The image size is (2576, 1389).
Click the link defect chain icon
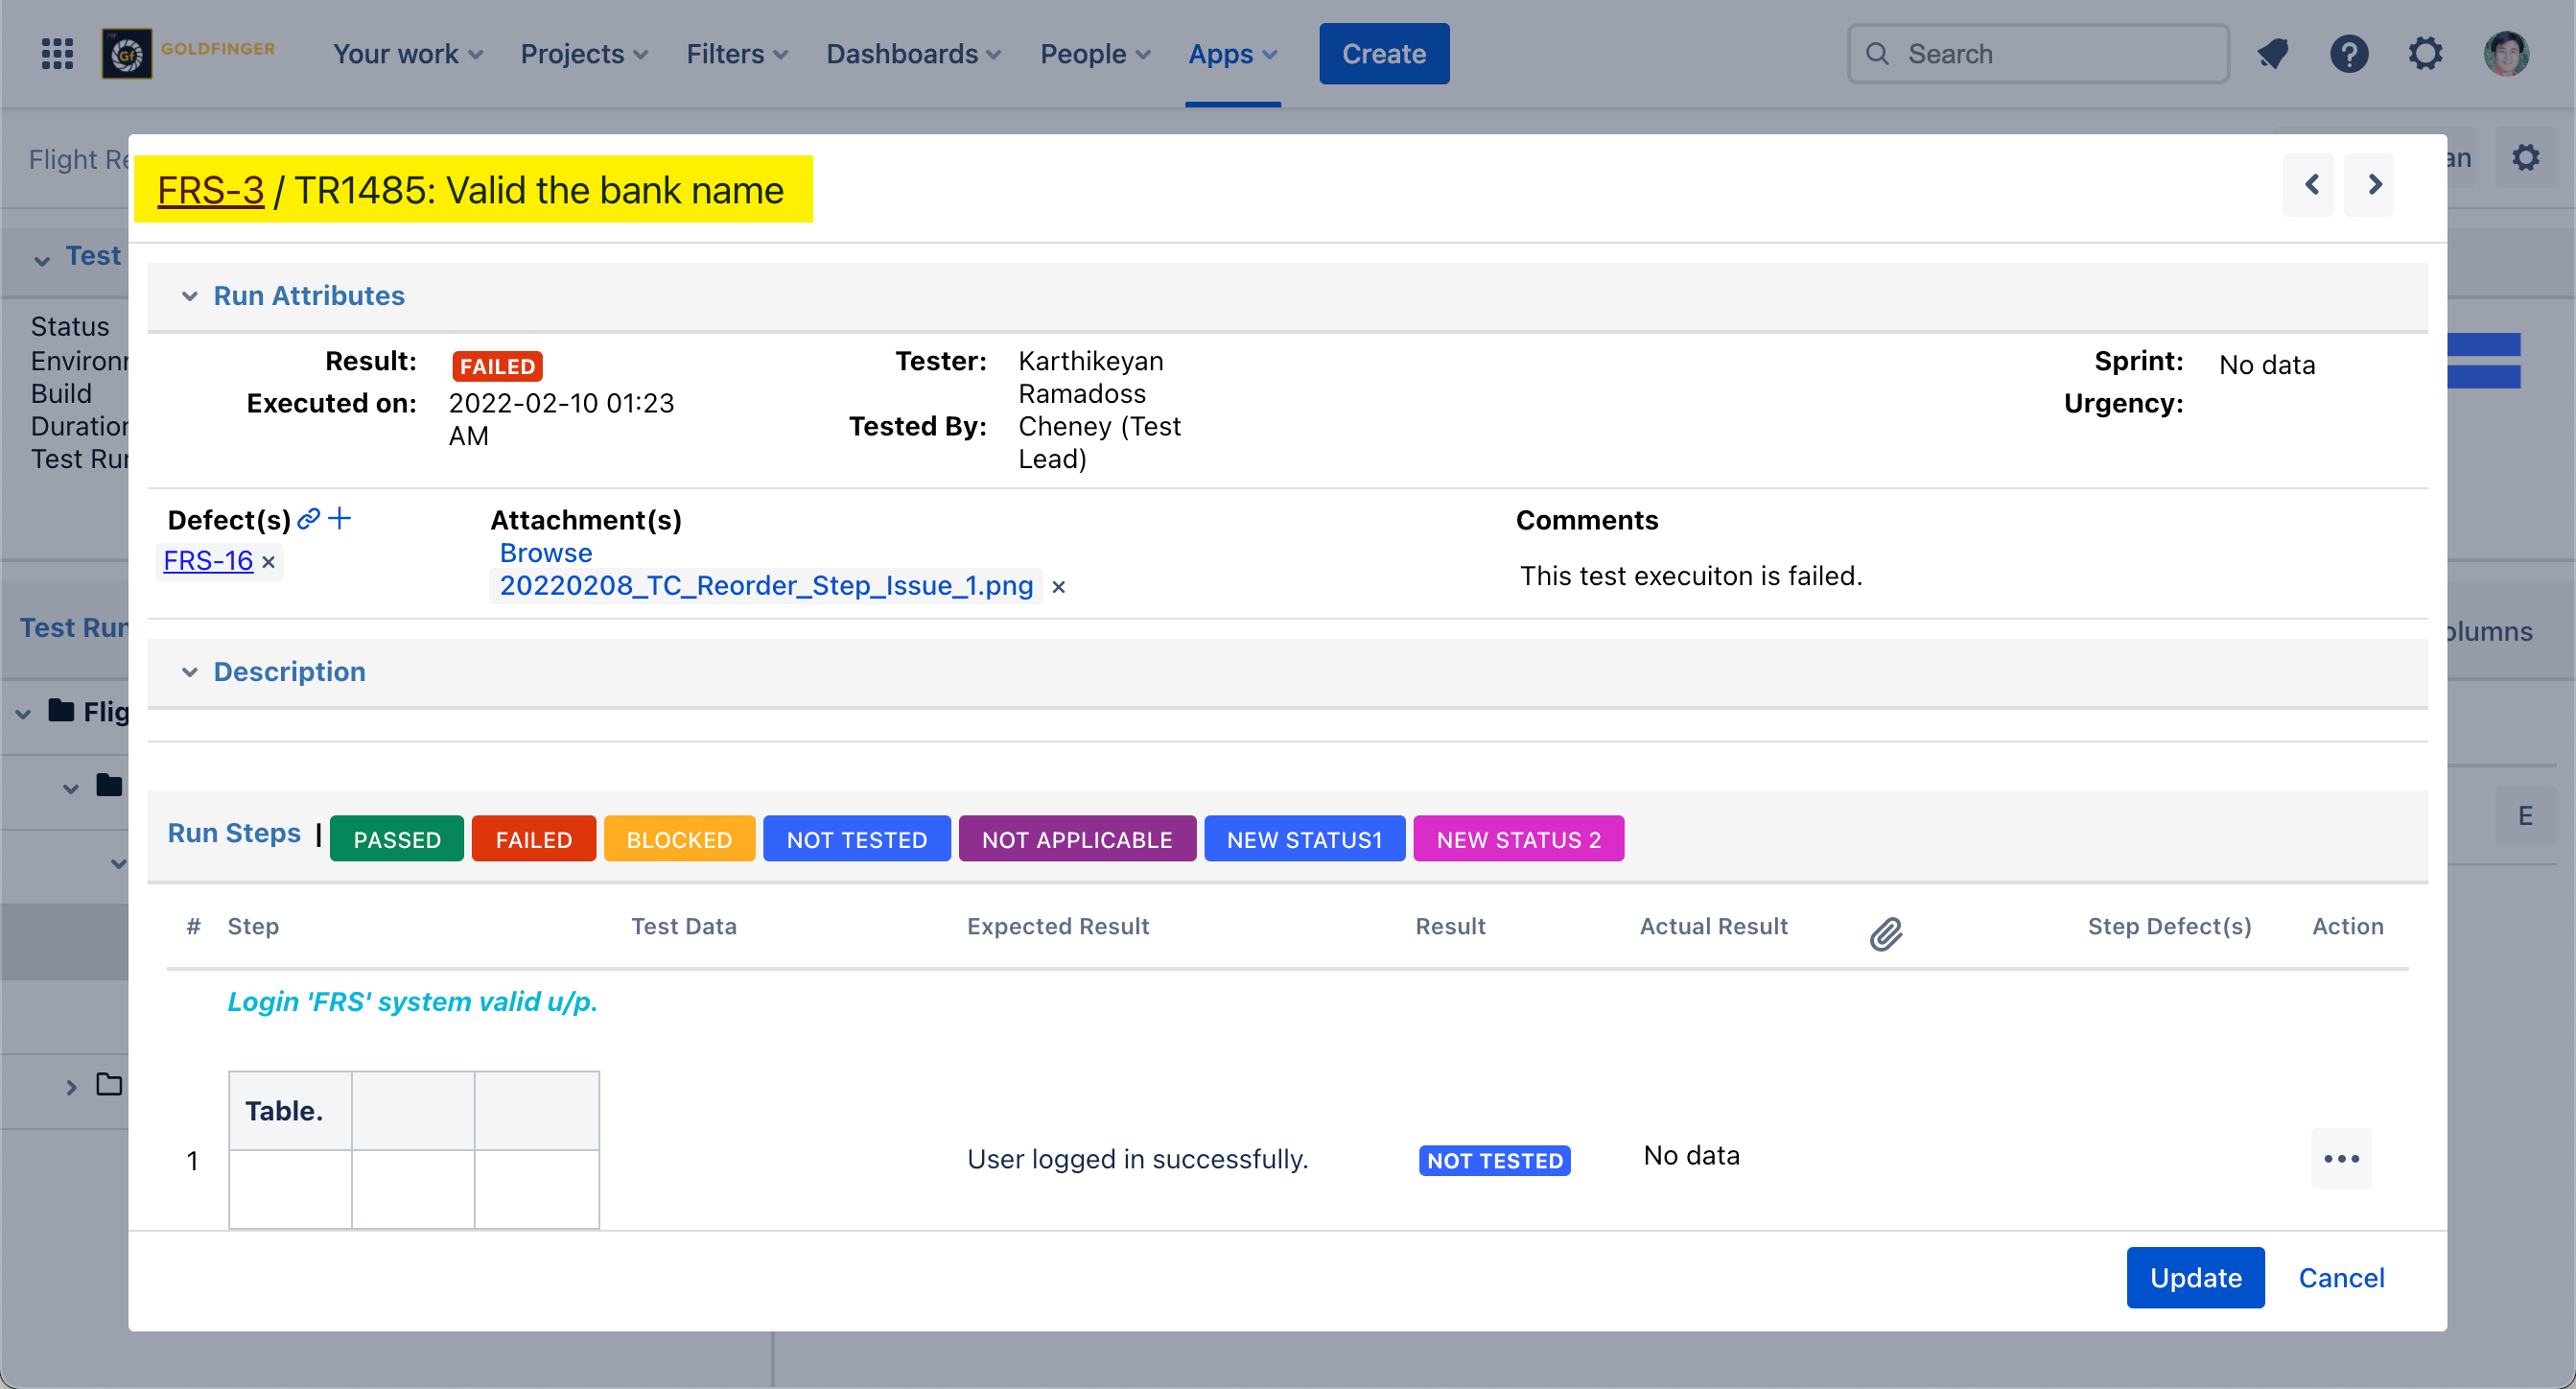tap(309, 518)
